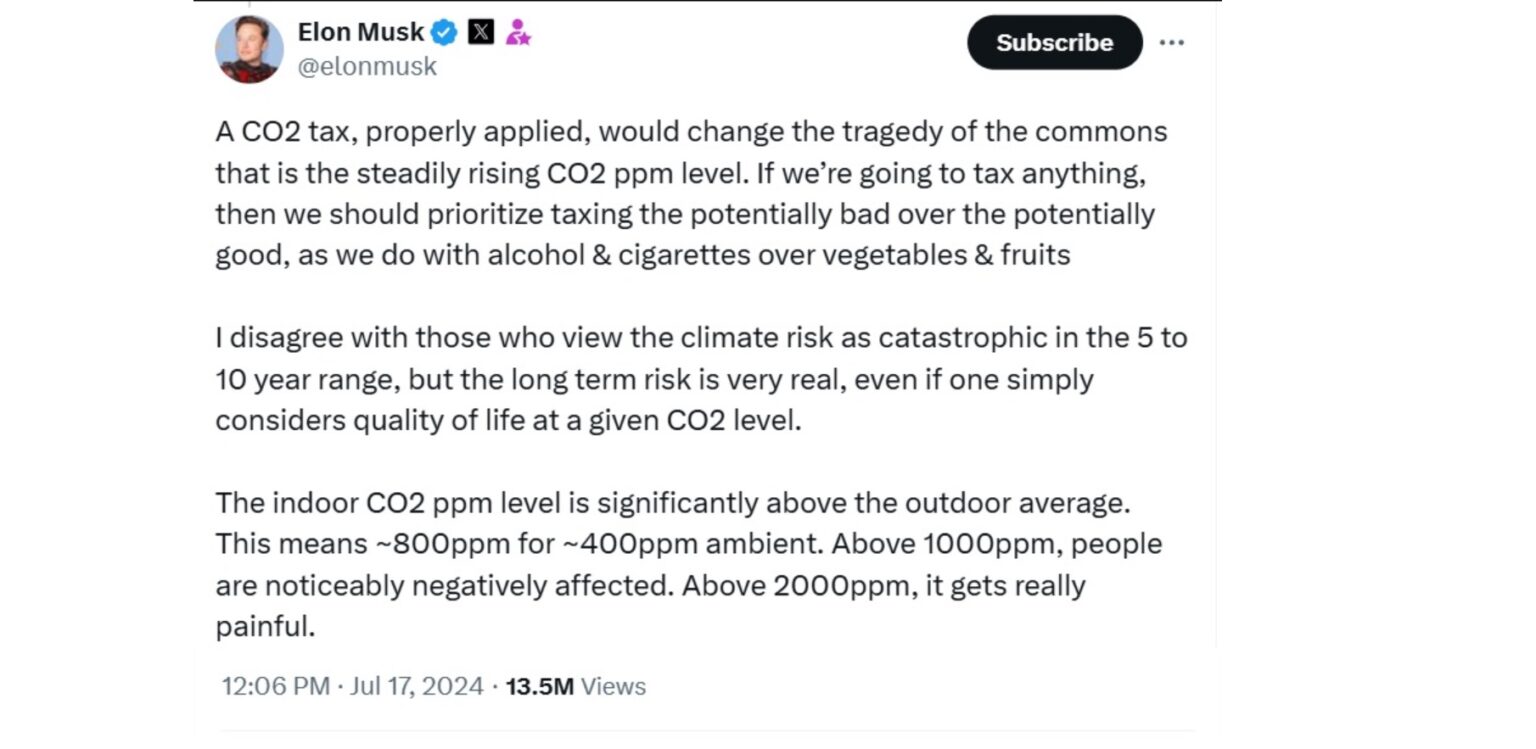Click the purple person-star subscriber icon
This screenshot has height=749, width=1536.
coord(517,32)
